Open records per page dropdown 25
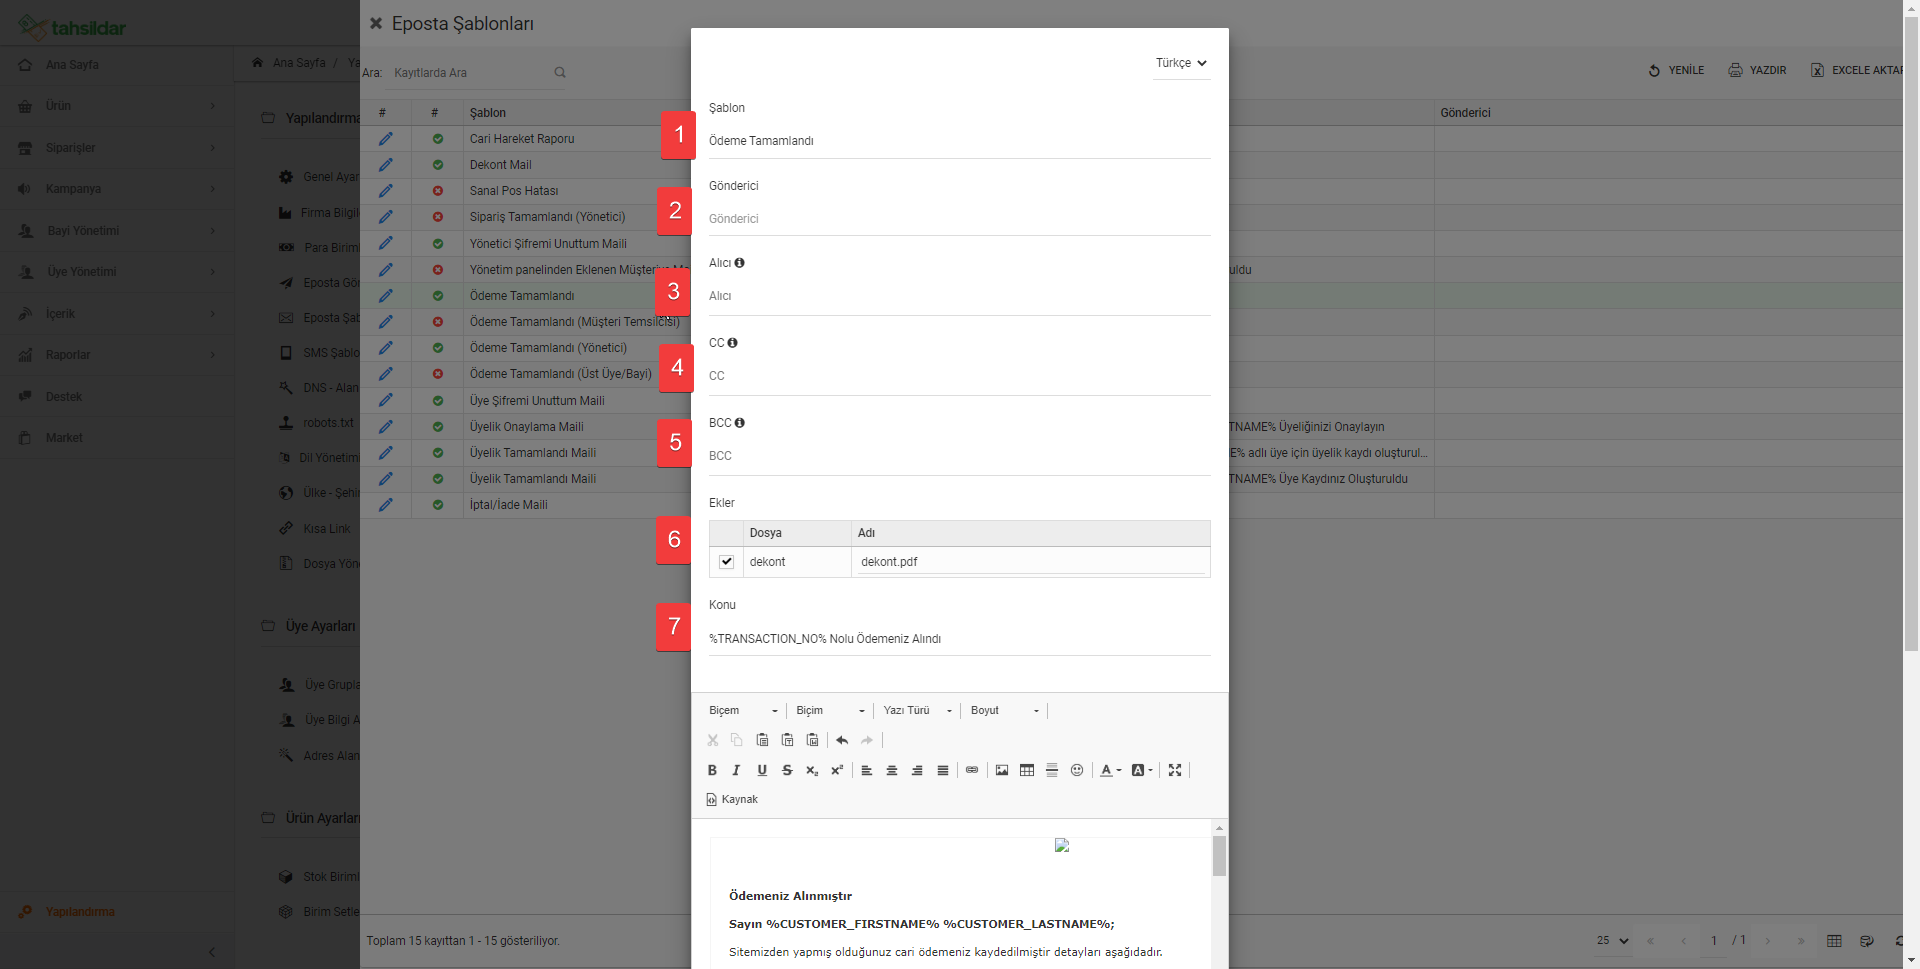 [1612, 941]
